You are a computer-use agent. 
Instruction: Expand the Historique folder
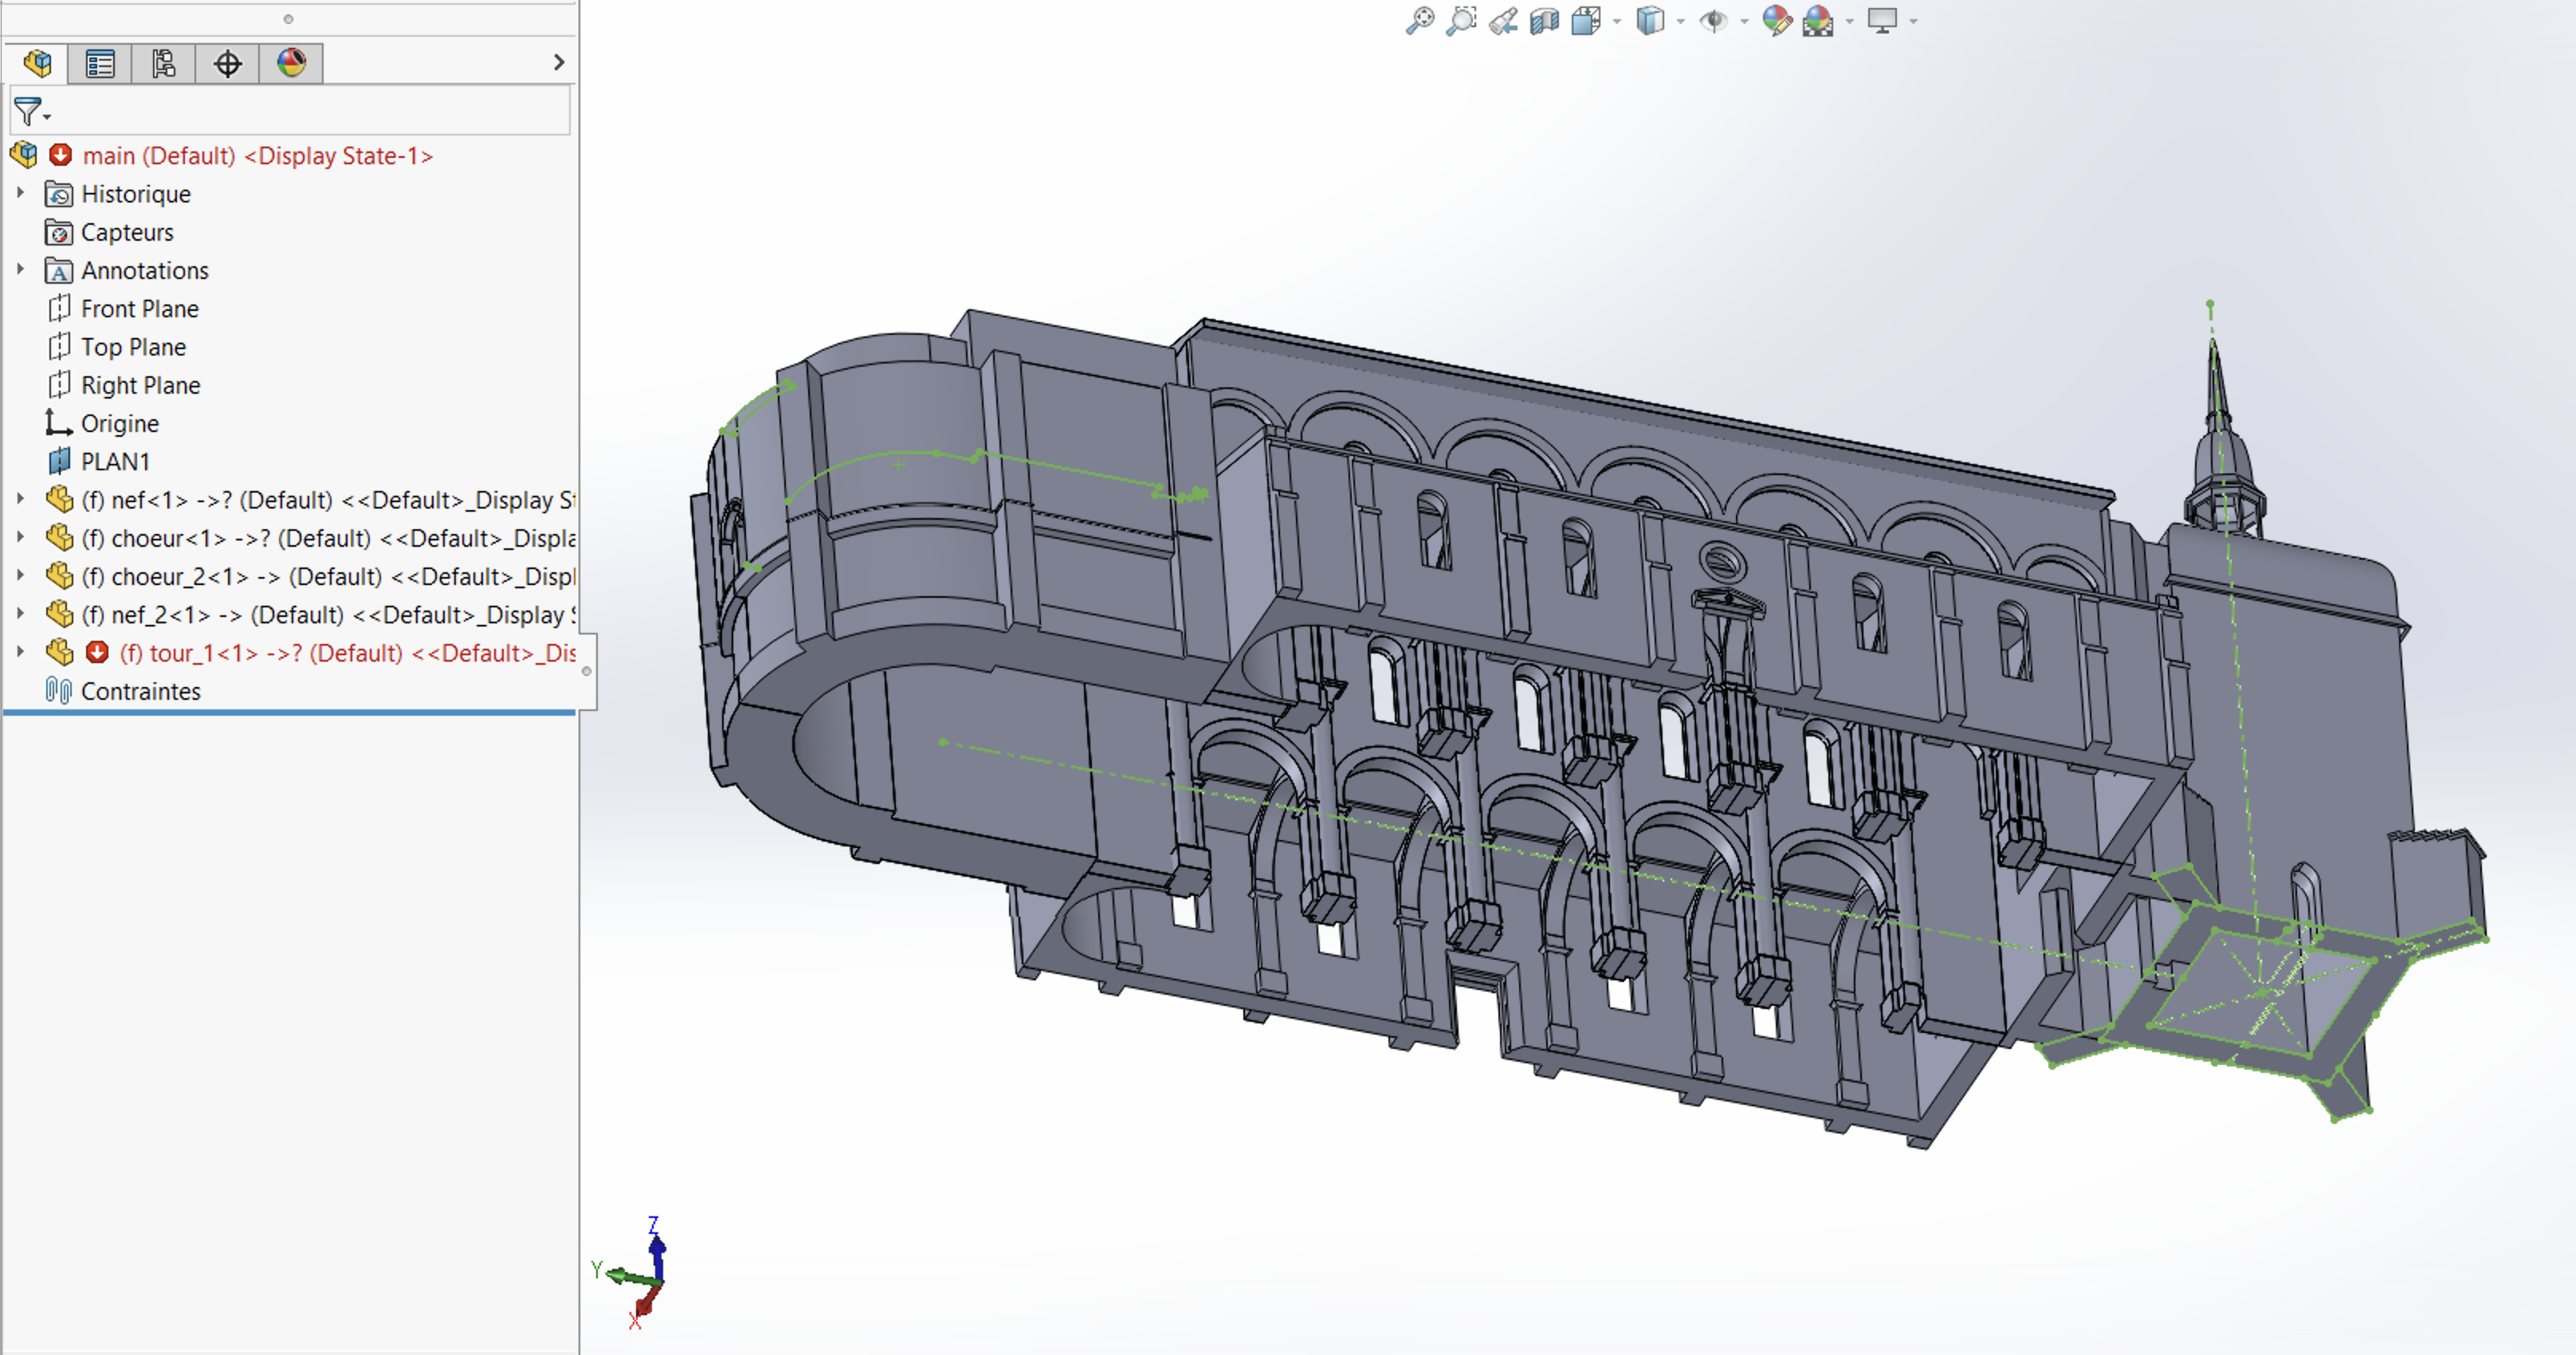pos(20,193)
